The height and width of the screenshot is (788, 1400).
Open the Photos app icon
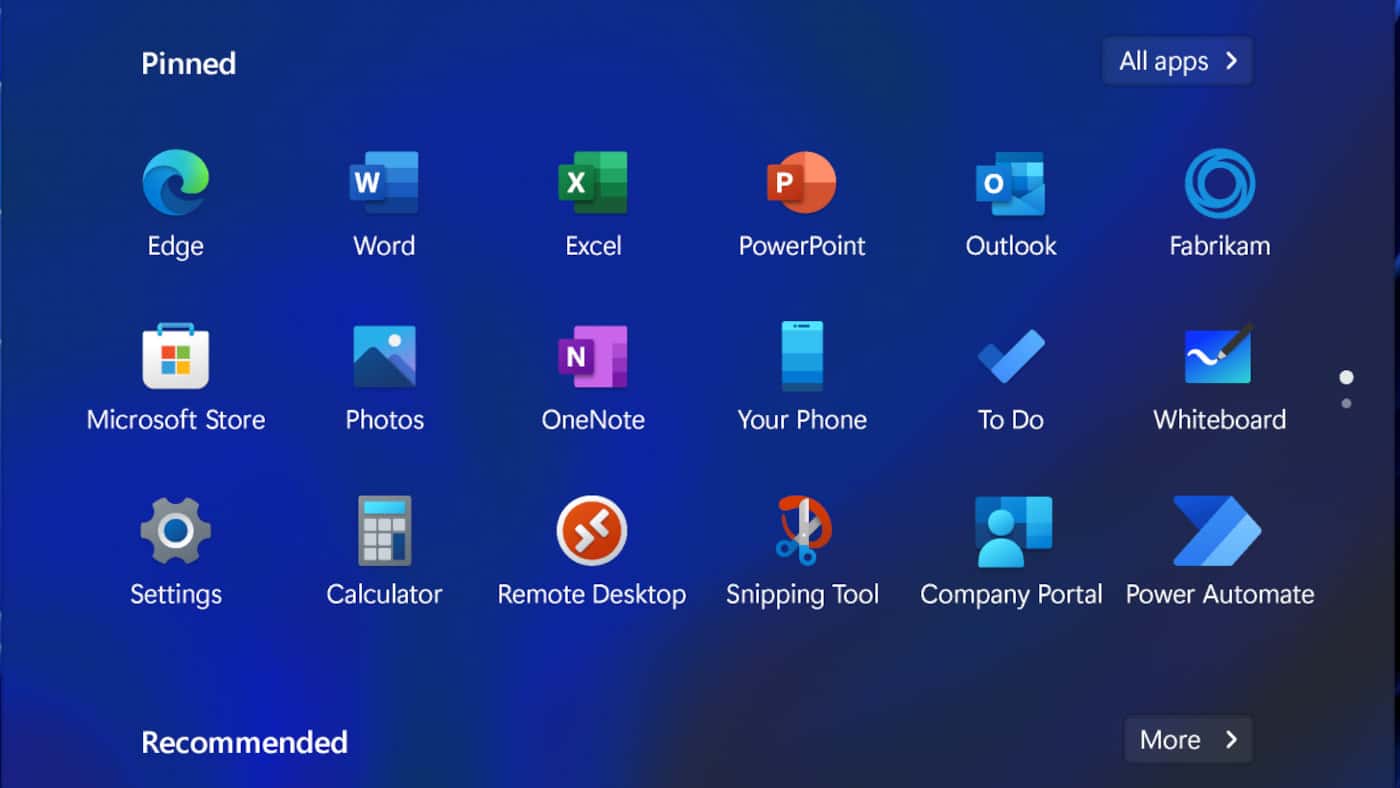384,356
